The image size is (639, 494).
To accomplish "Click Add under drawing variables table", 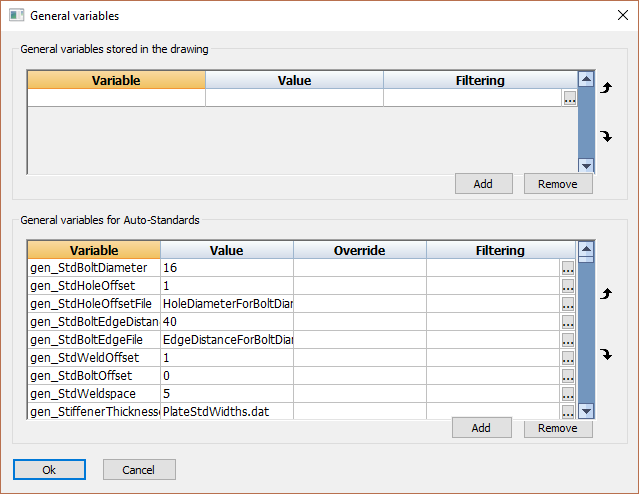I will (x=483, y=184).
